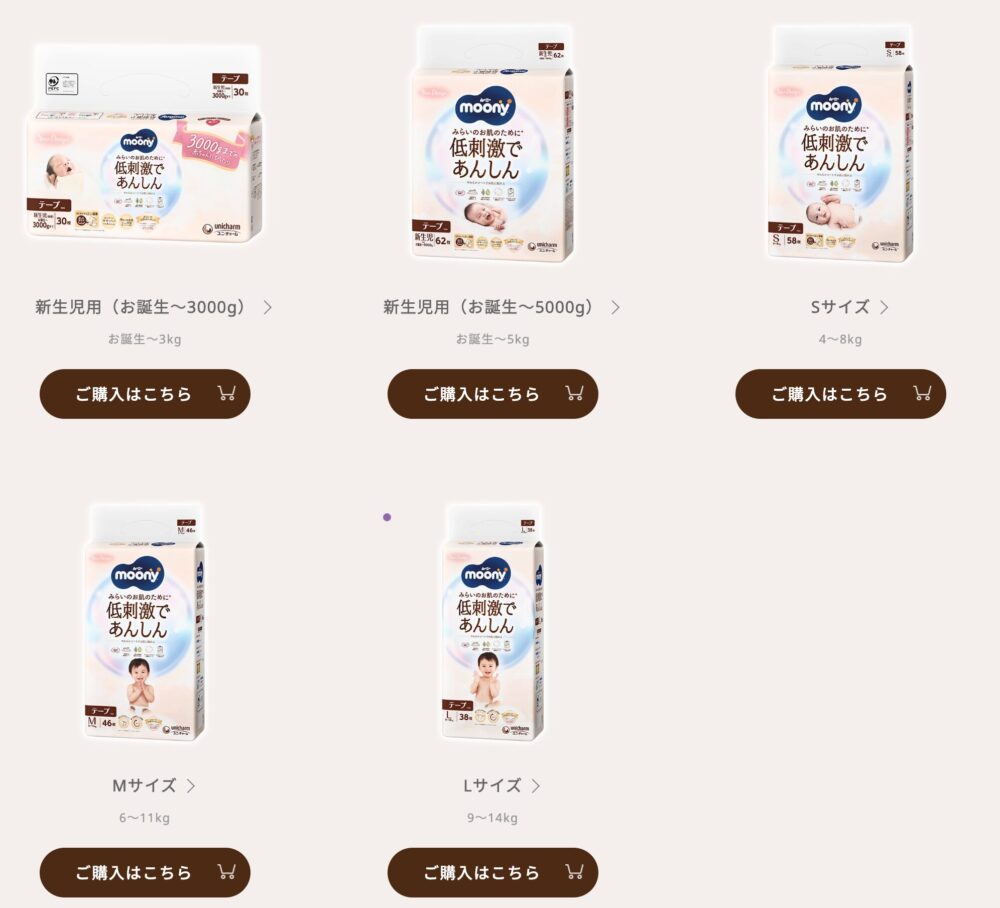Select the Moony Mサイズ 46-count package image
This screenshot has height=908, width=1000.
[144, 622]
